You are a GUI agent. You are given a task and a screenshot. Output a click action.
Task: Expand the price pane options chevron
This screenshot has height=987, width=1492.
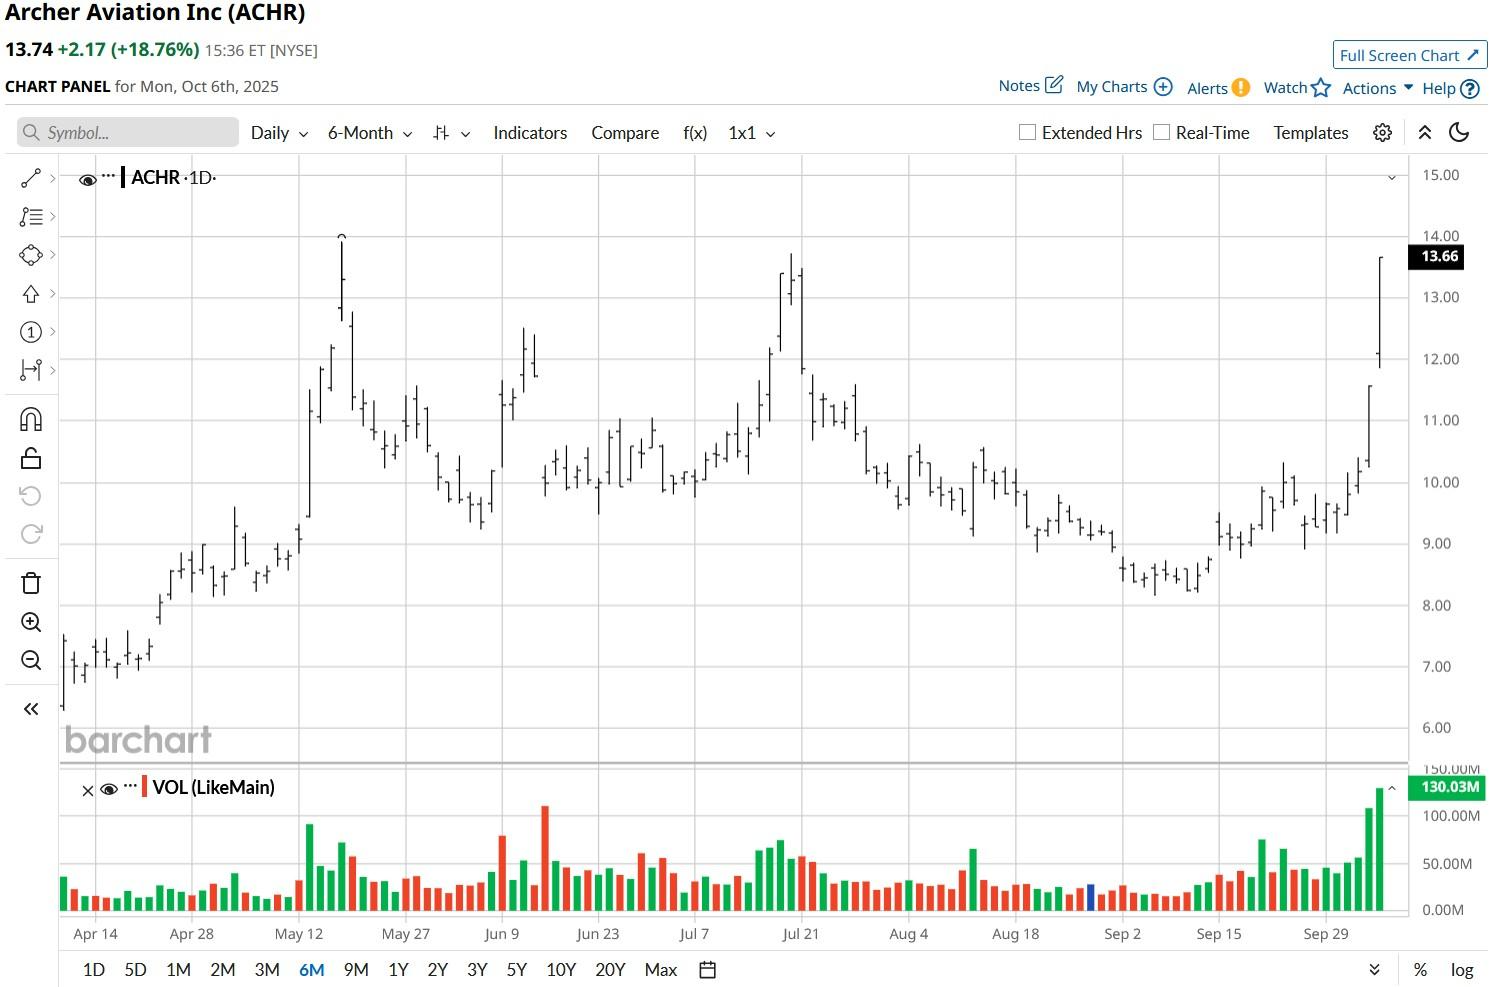pyautogui.click(x=1392, y=178)
